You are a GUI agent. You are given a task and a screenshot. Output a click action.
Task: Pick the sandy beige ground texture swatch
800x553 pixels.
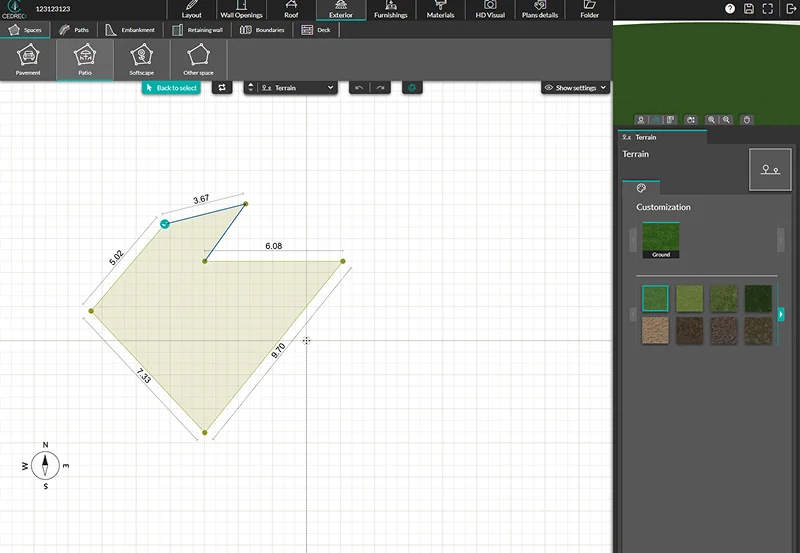tap(655, 329)
